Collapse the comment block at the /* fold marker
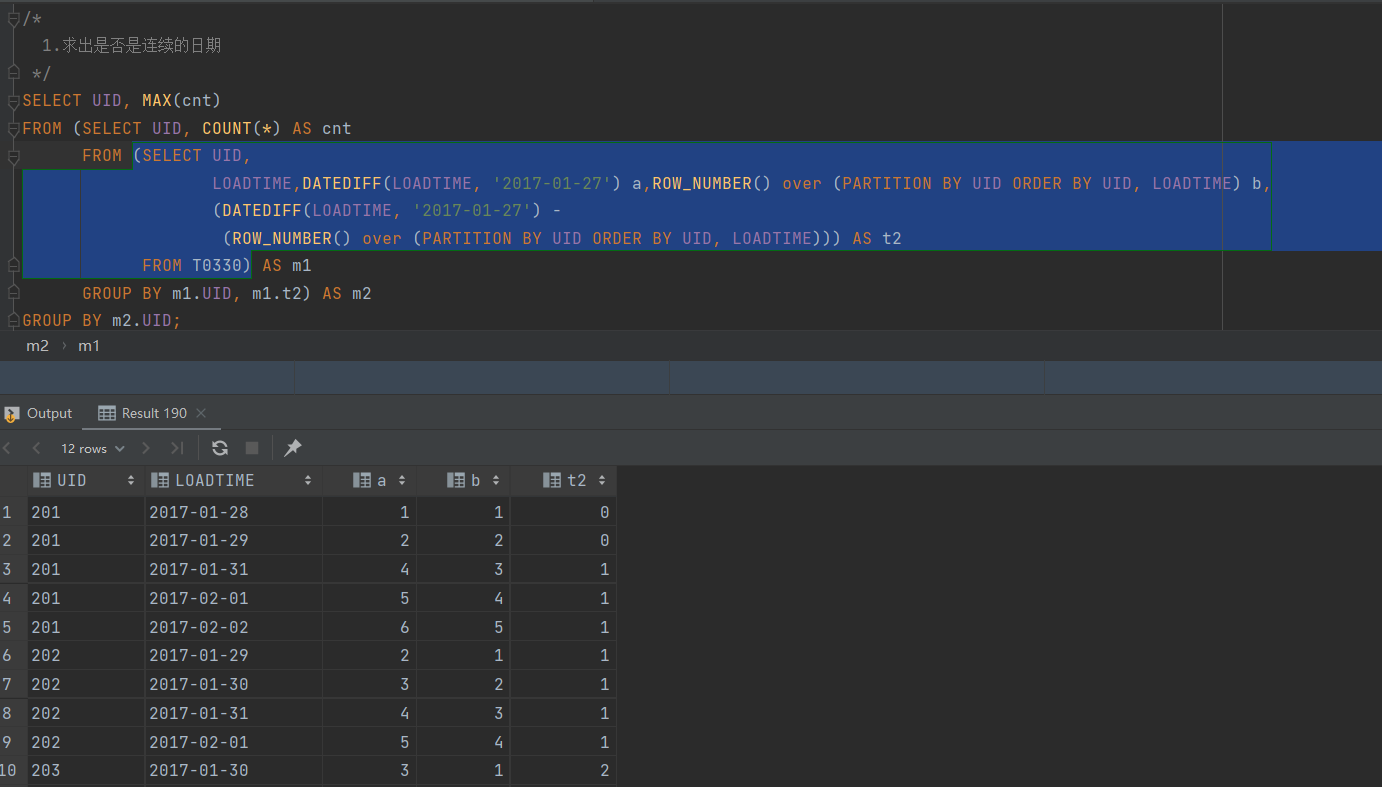Image resolution: width=1382 pixels, height=787 pixels. point(13,17)
